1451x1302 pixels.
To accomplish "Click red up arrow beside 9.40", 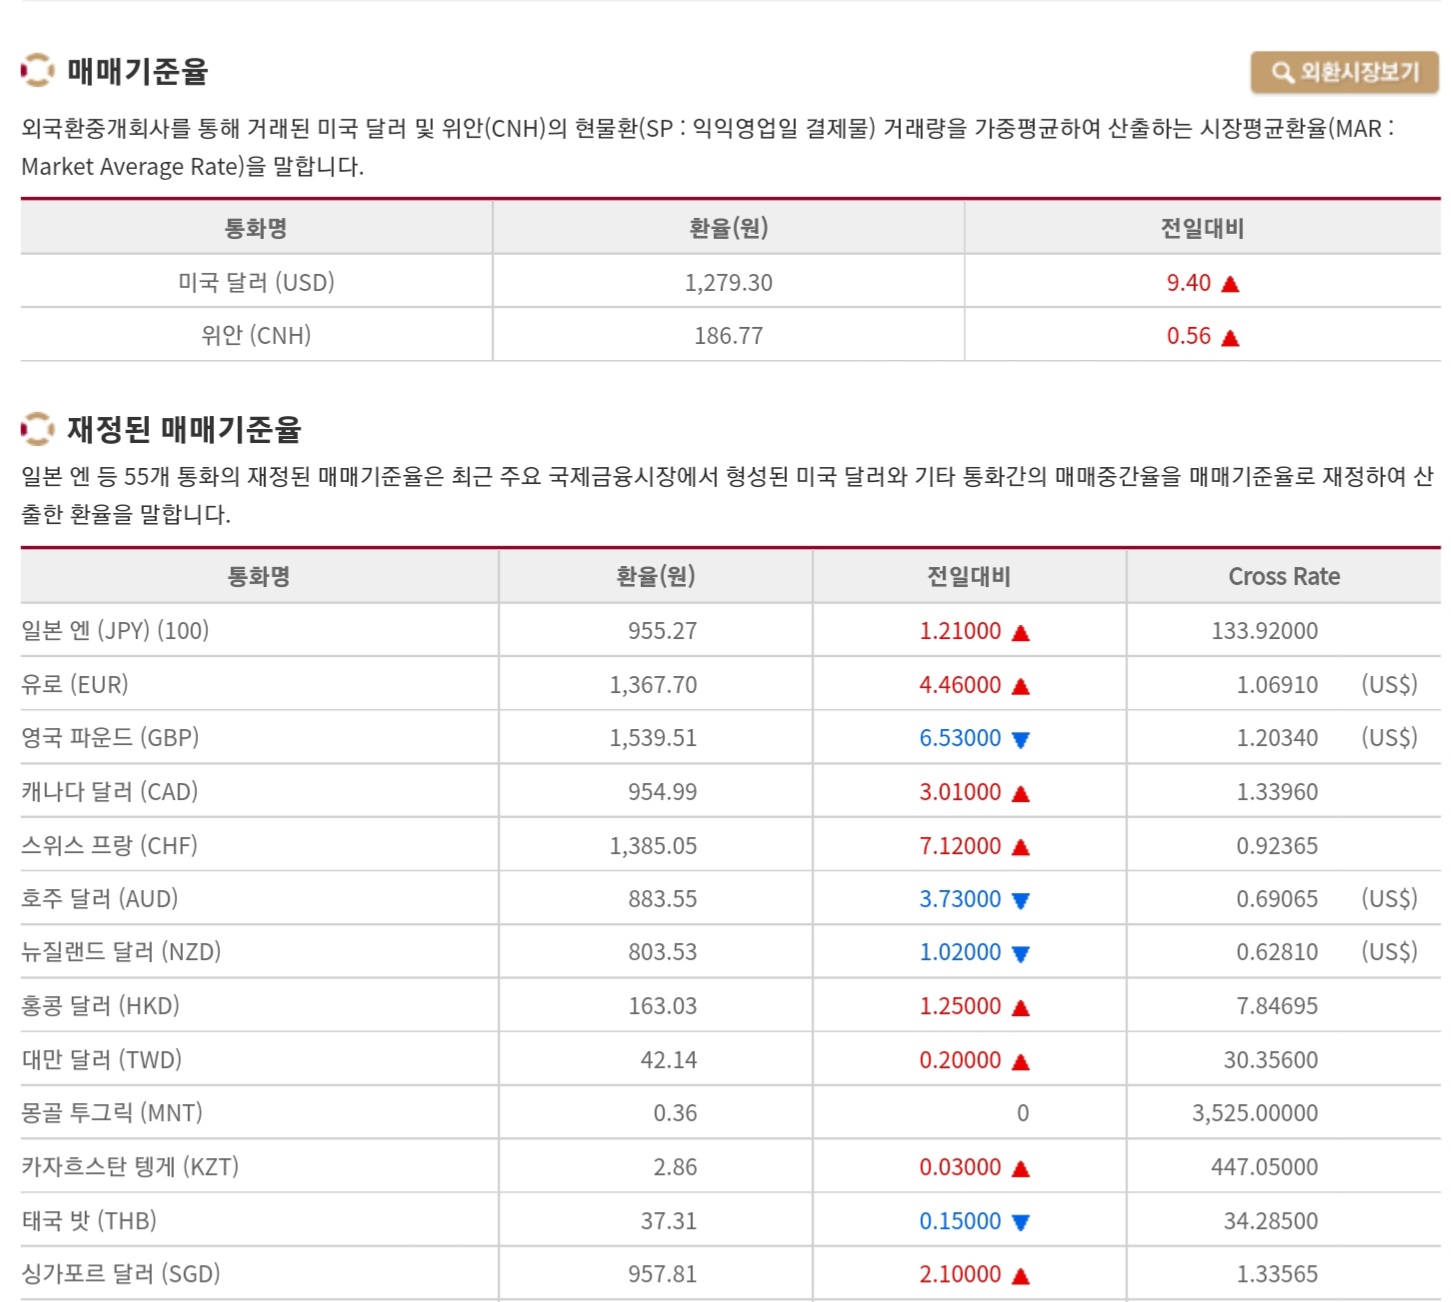I will point(1230,284).
